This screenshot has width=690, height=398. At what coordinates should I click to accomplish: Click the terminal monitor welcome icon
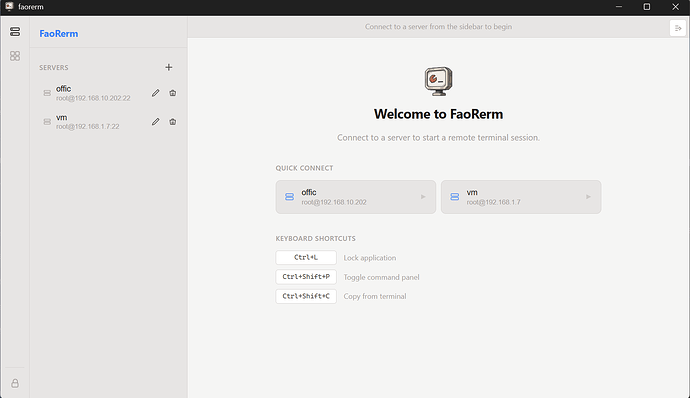pos(438,81)
